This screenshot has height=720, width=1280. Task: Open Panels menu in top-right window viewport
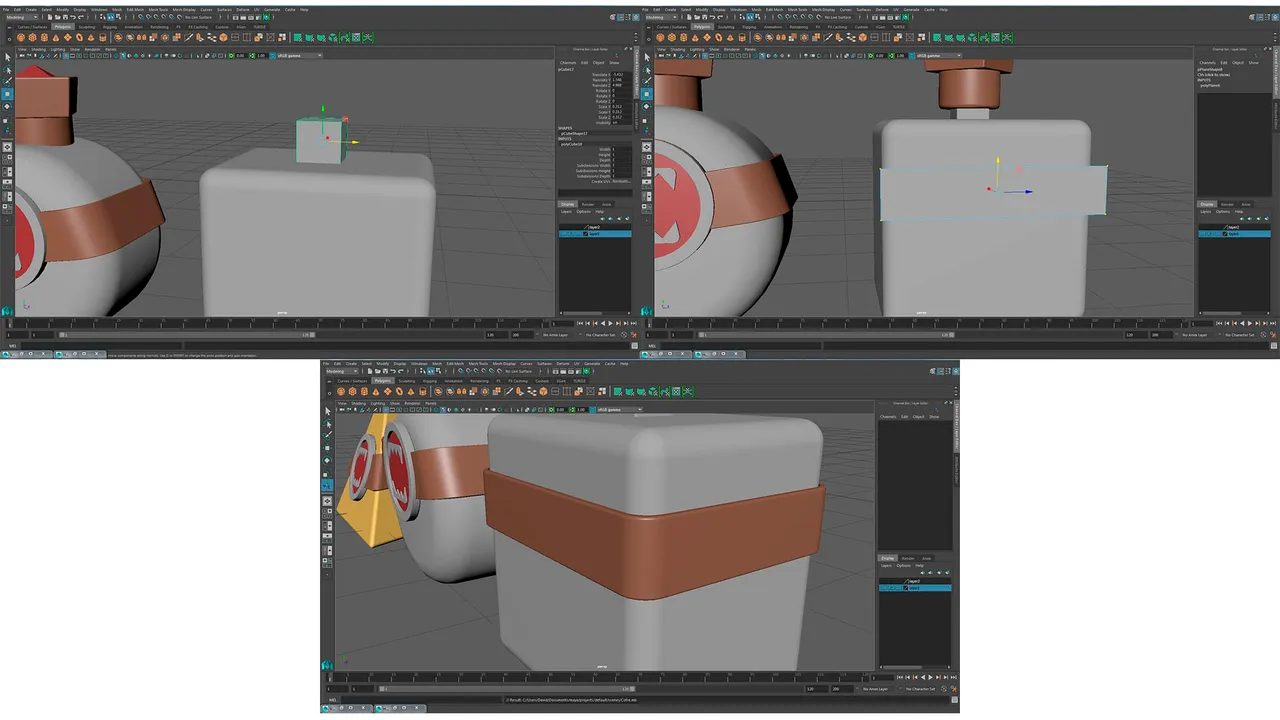(750, 49)
